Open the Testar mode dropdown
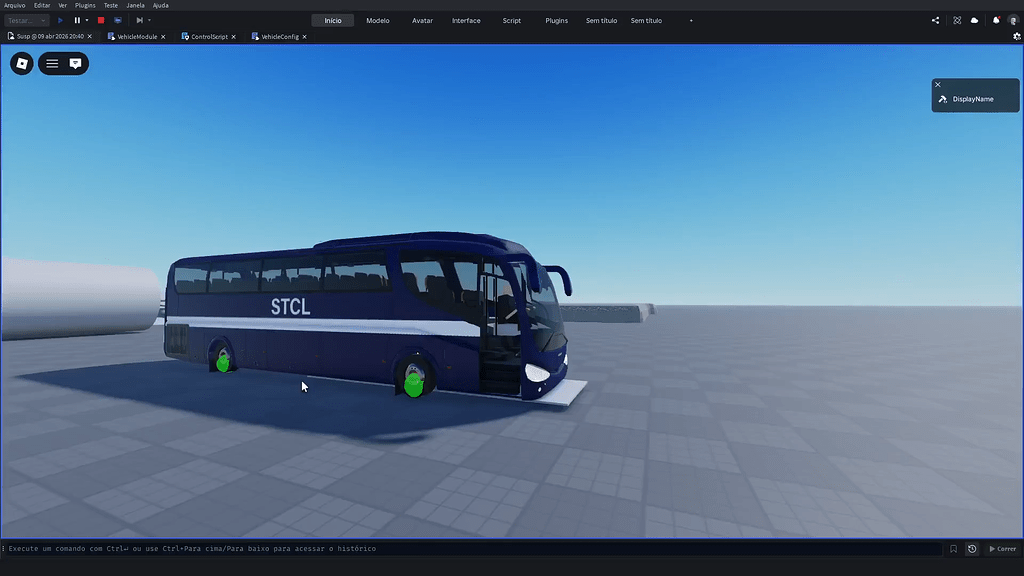The width and height of the screenshot is (1024, 576). pos(26,20)
